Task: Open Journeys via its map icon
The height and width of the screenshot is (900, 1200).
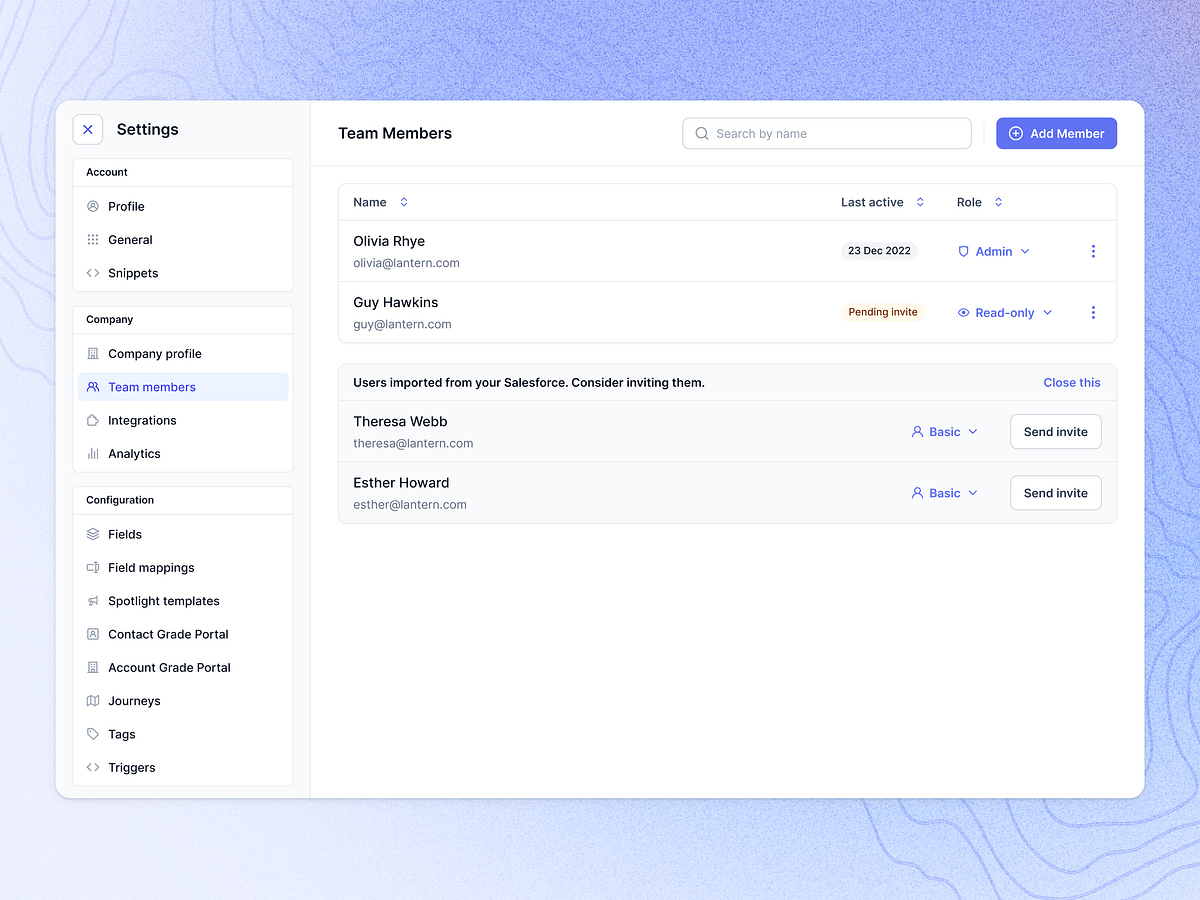Action: [92, 701]
